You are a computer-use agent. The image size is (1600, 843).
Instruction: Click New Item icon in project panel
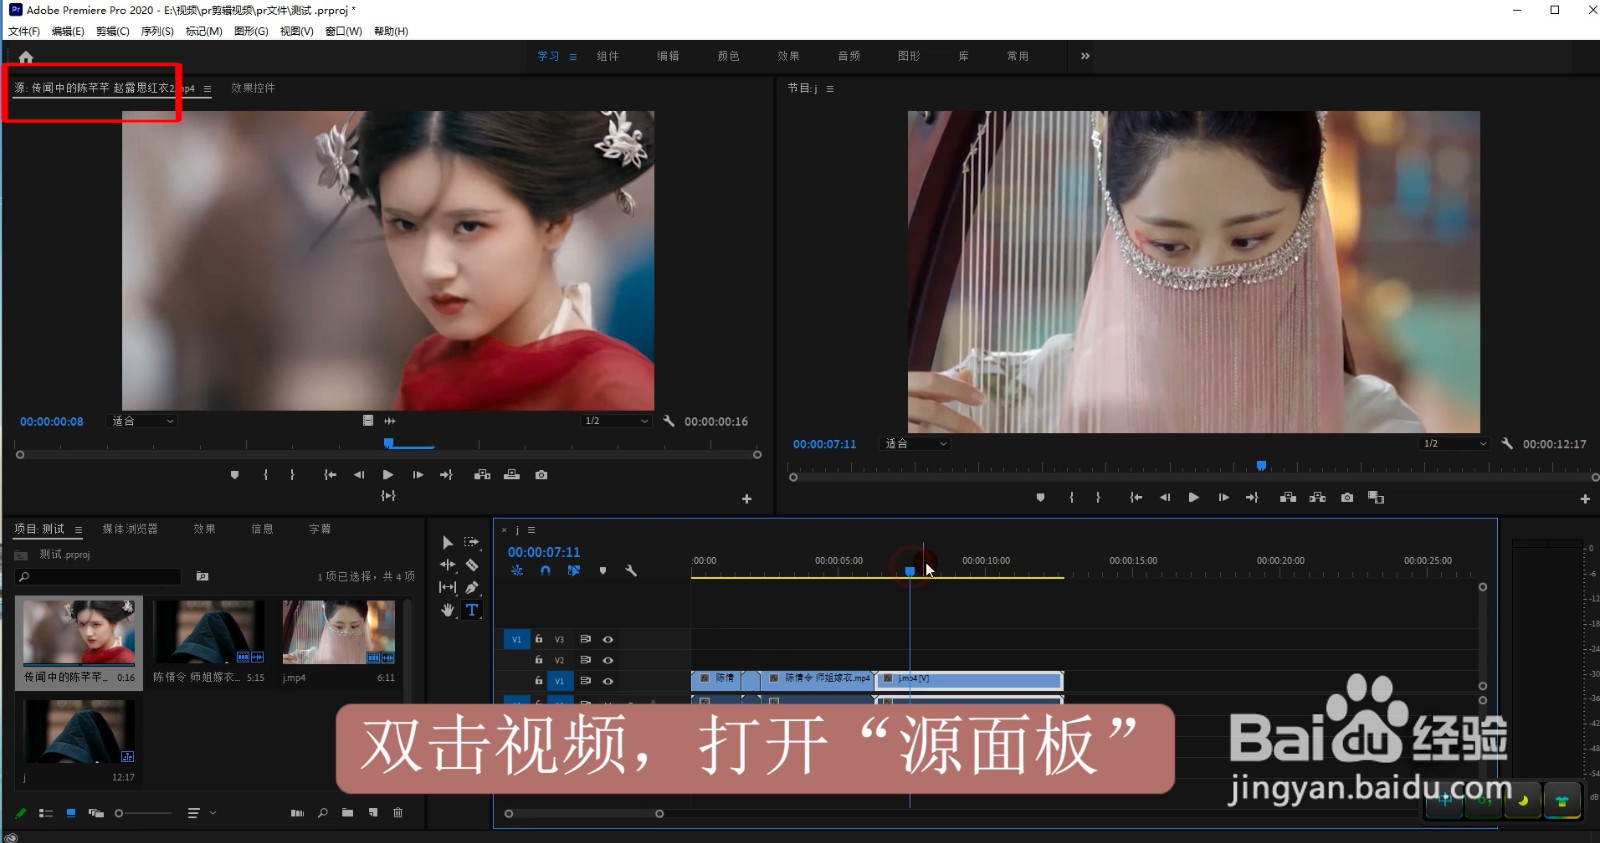[x=373, y=813]
